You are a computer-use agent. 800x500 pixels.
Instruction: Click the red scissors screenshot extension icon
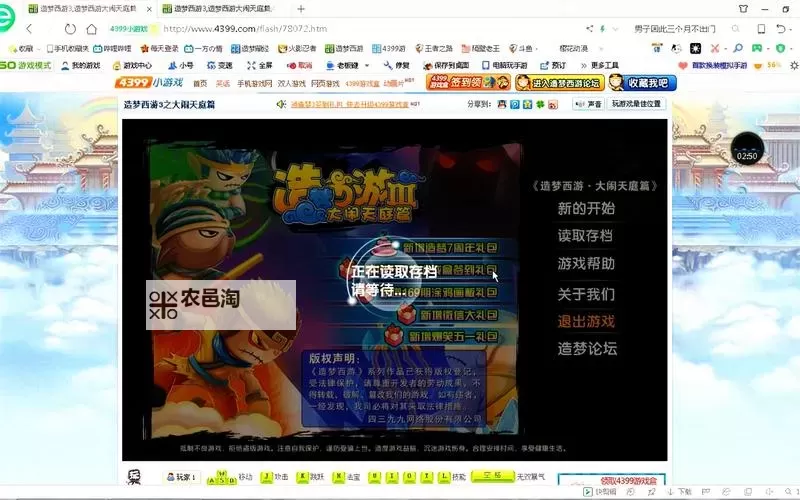coord(715,48)
